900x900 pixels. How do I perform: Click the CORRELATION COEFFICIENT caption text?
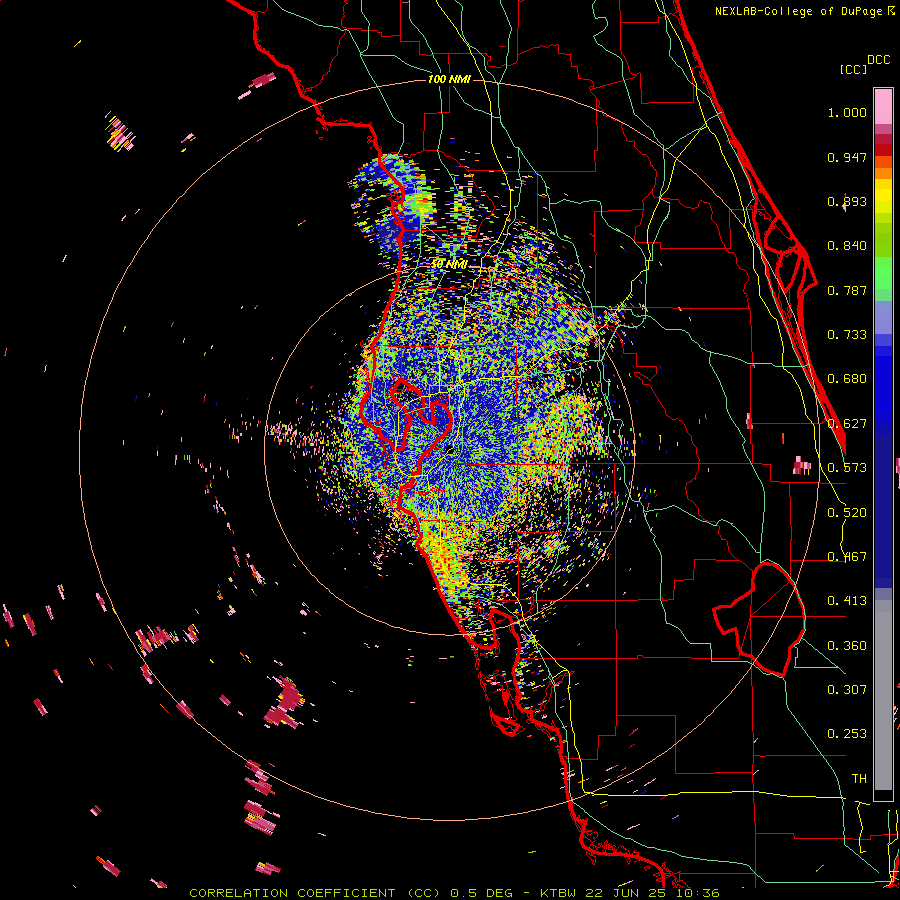coord(292,893)
